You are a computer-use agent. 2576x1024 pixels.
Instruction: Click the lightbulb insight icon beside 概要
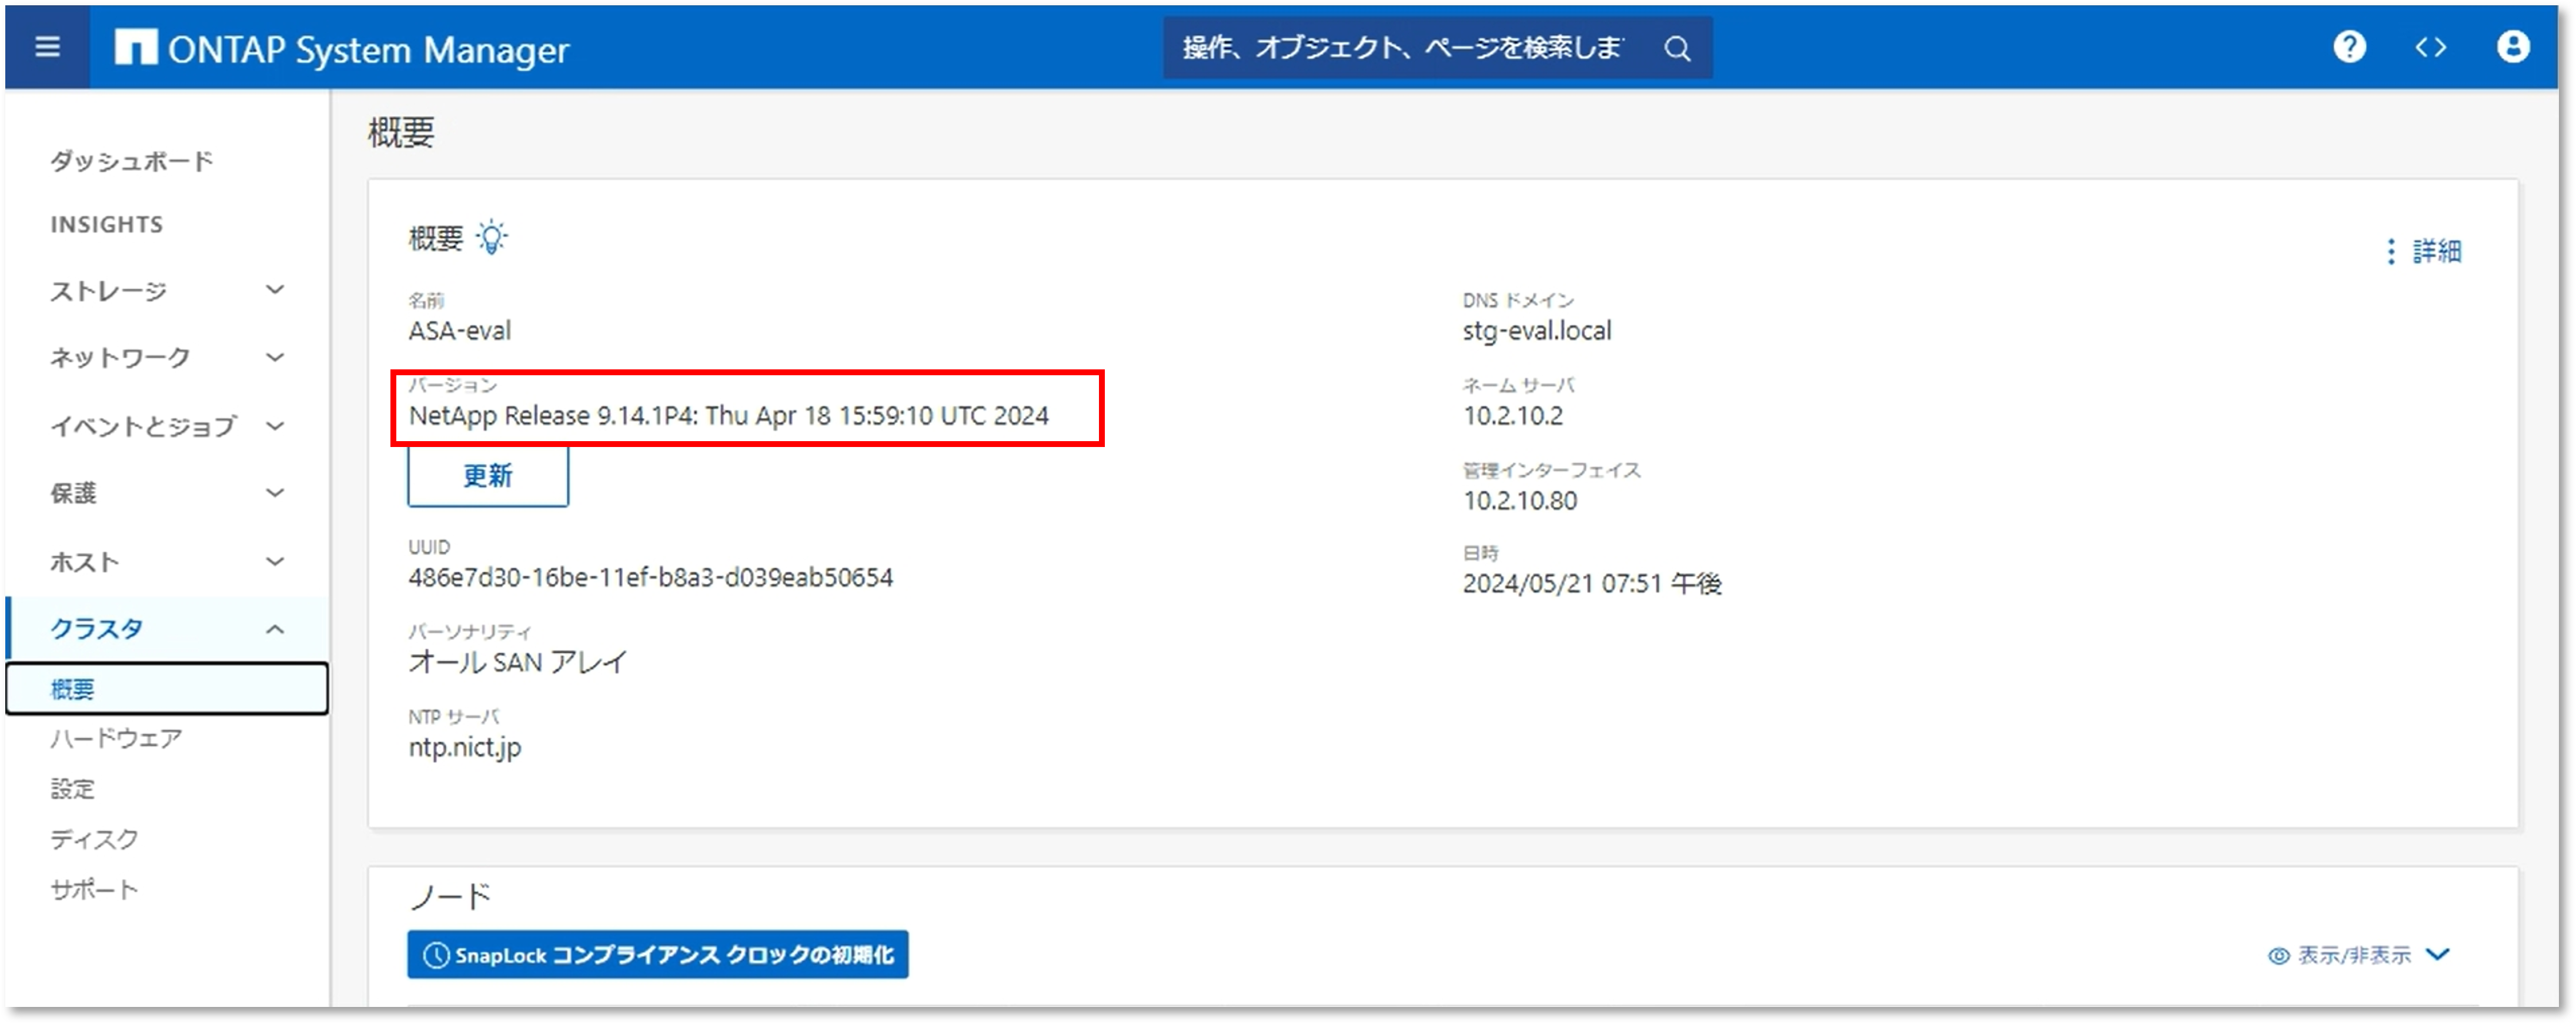pos(491,238)
